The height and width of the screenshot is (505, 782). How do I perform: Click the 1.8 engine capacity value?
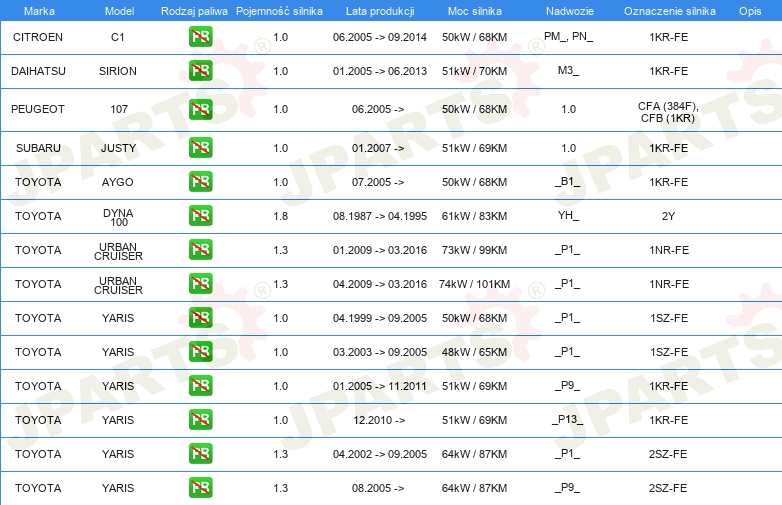pos(281,216)
